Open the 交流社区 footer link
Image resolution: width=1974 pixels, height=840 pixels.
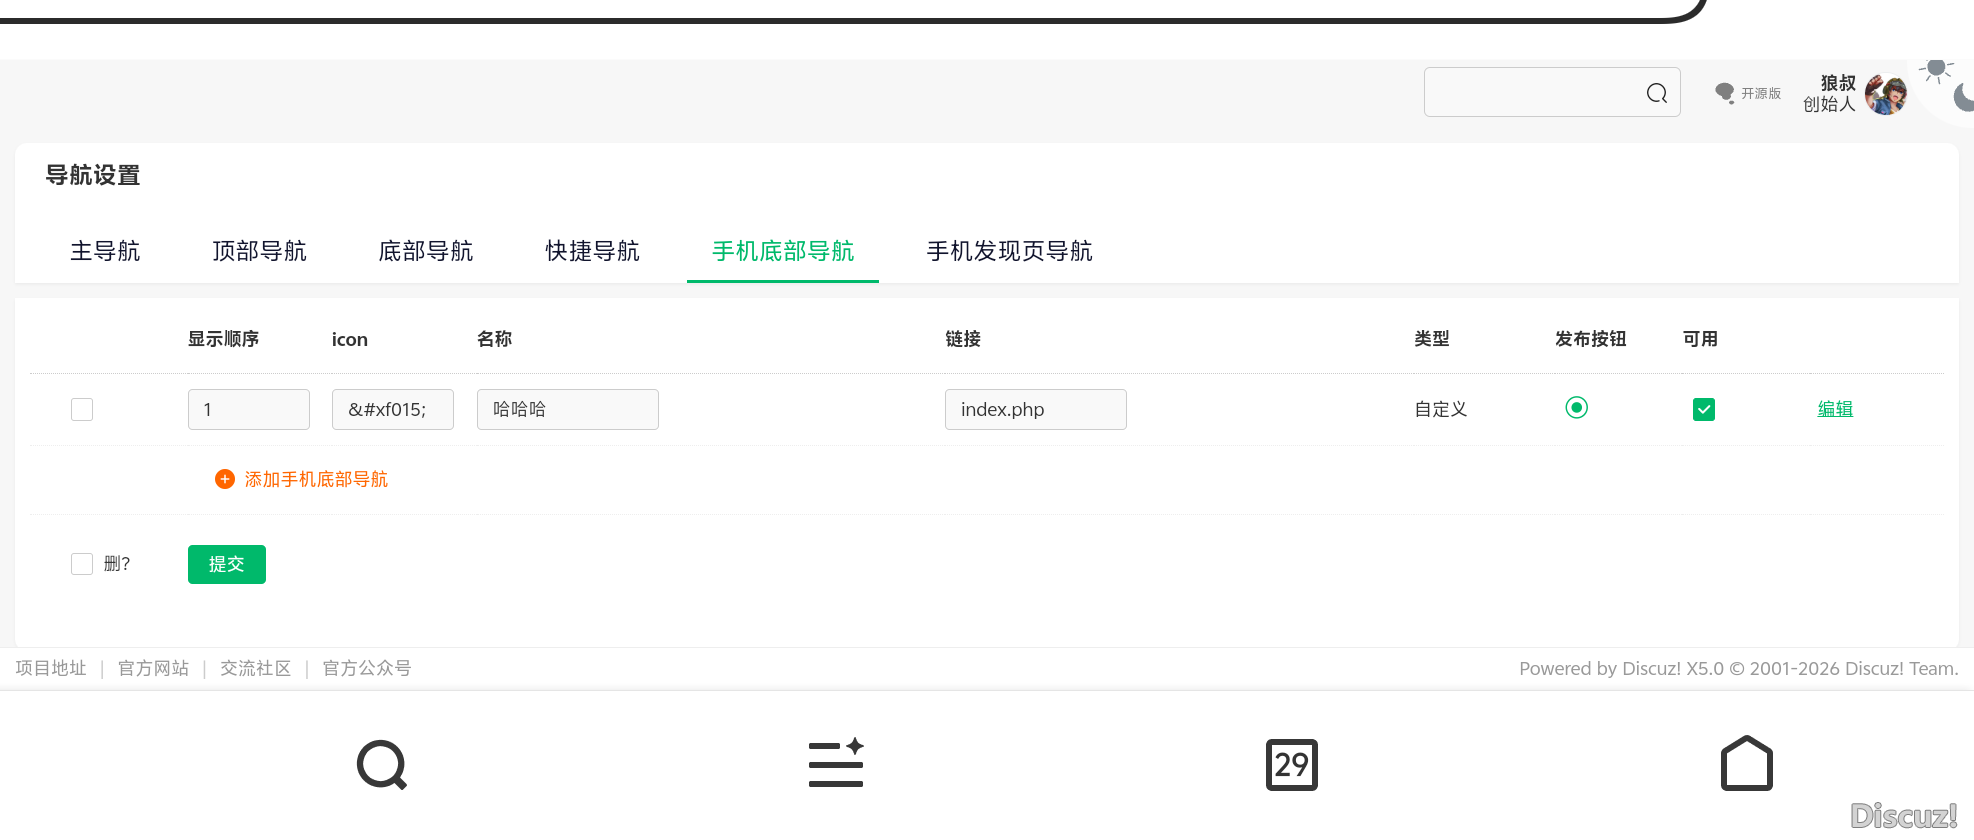pyautogui.click(x=256, y=668)
